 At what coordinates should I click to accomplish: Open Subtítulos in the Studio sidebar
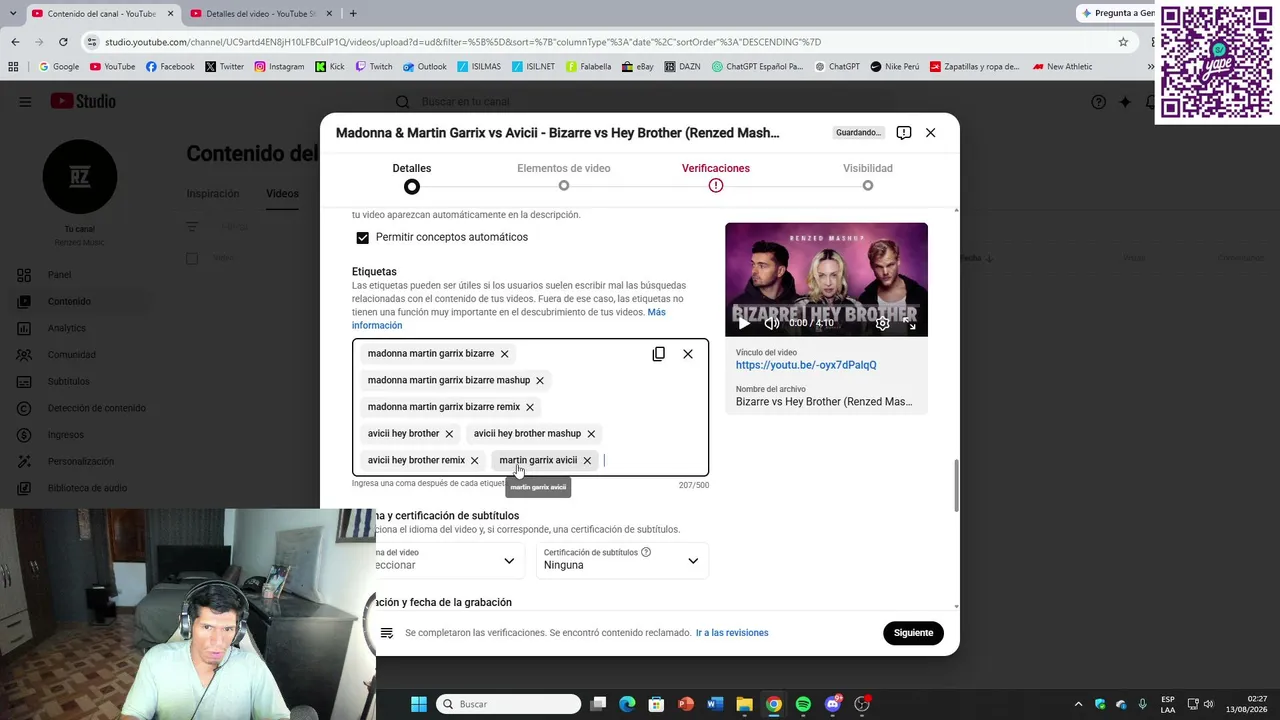pos(68,381)
